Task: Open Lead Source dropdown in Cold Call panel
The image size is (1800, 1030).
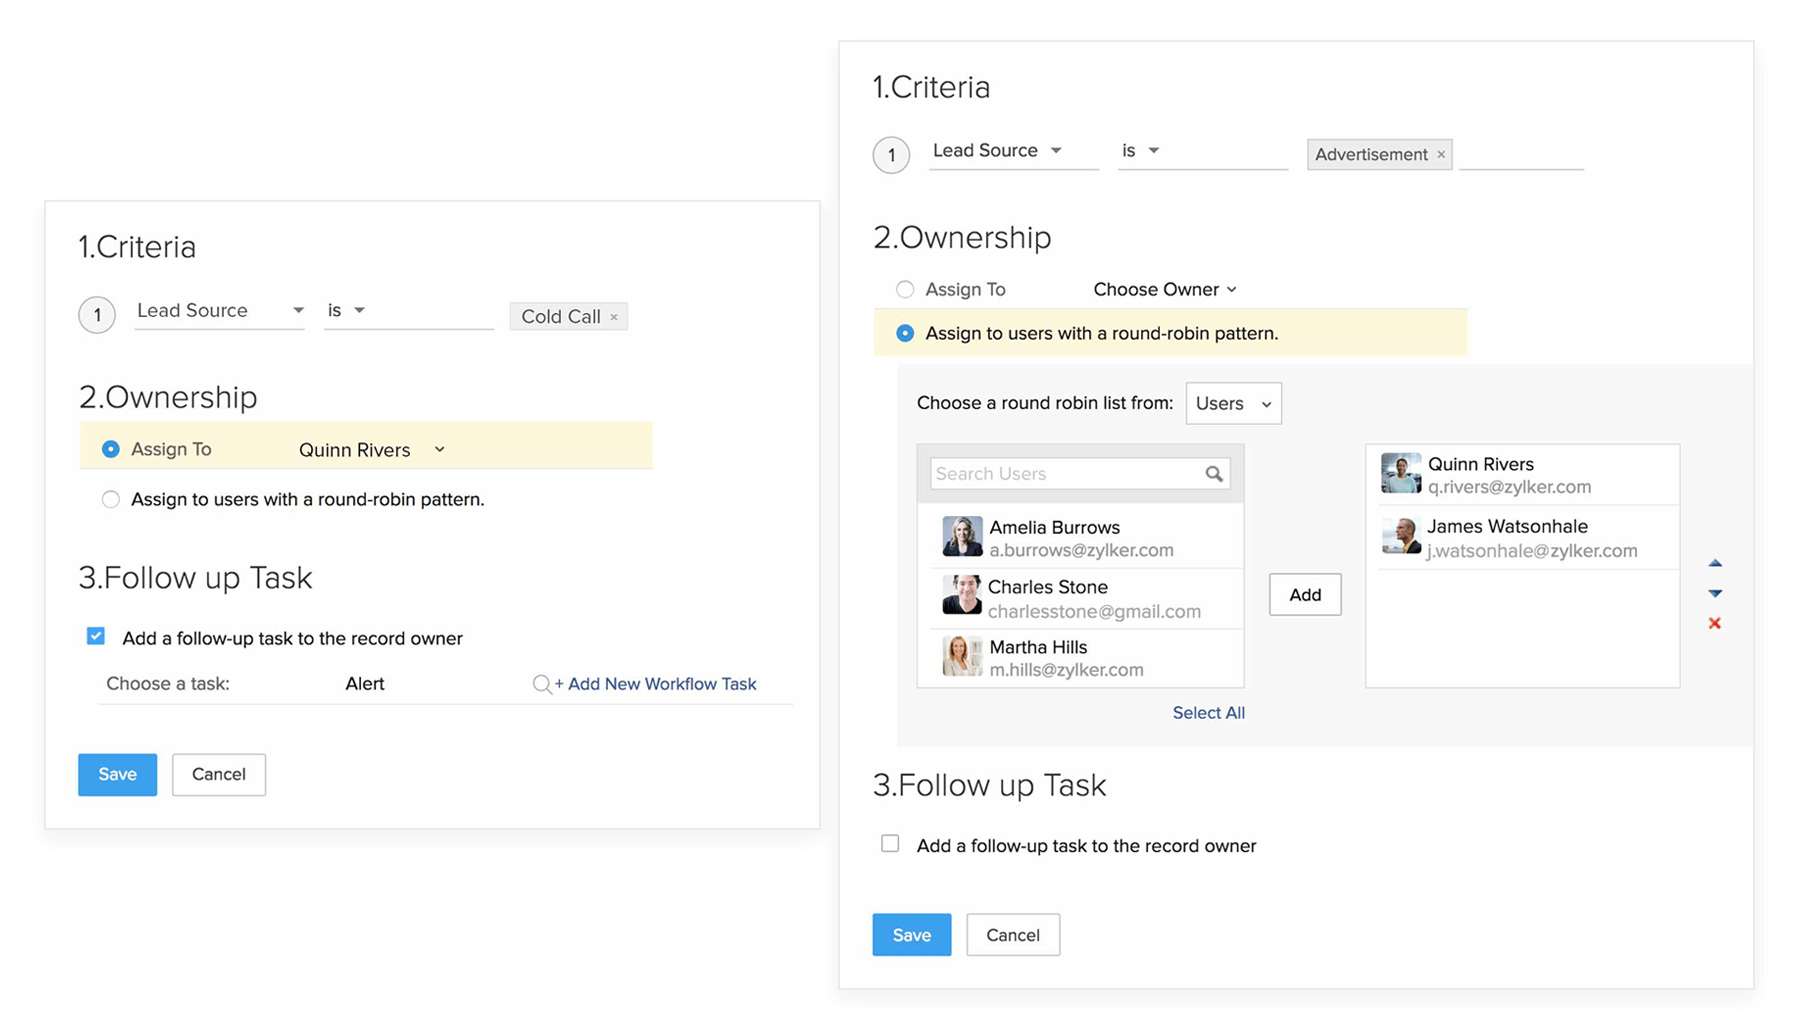Action: point(220,311)
